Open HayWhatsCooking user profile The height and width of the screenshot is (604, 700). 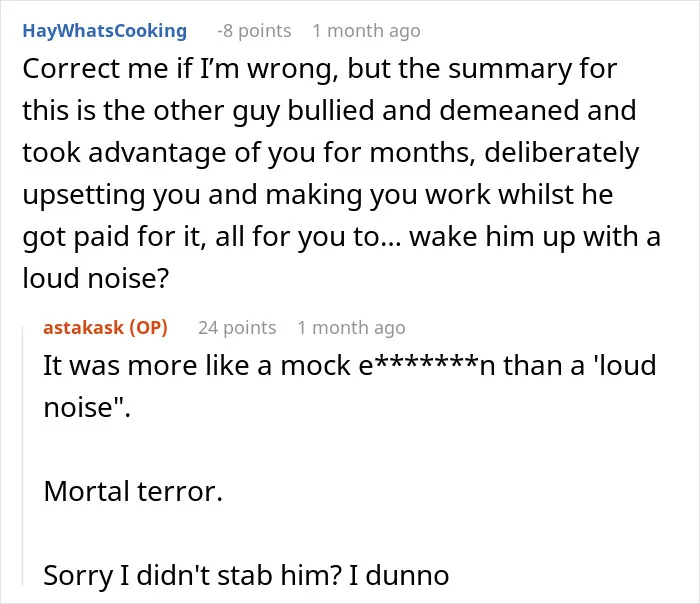coord(104,31)
